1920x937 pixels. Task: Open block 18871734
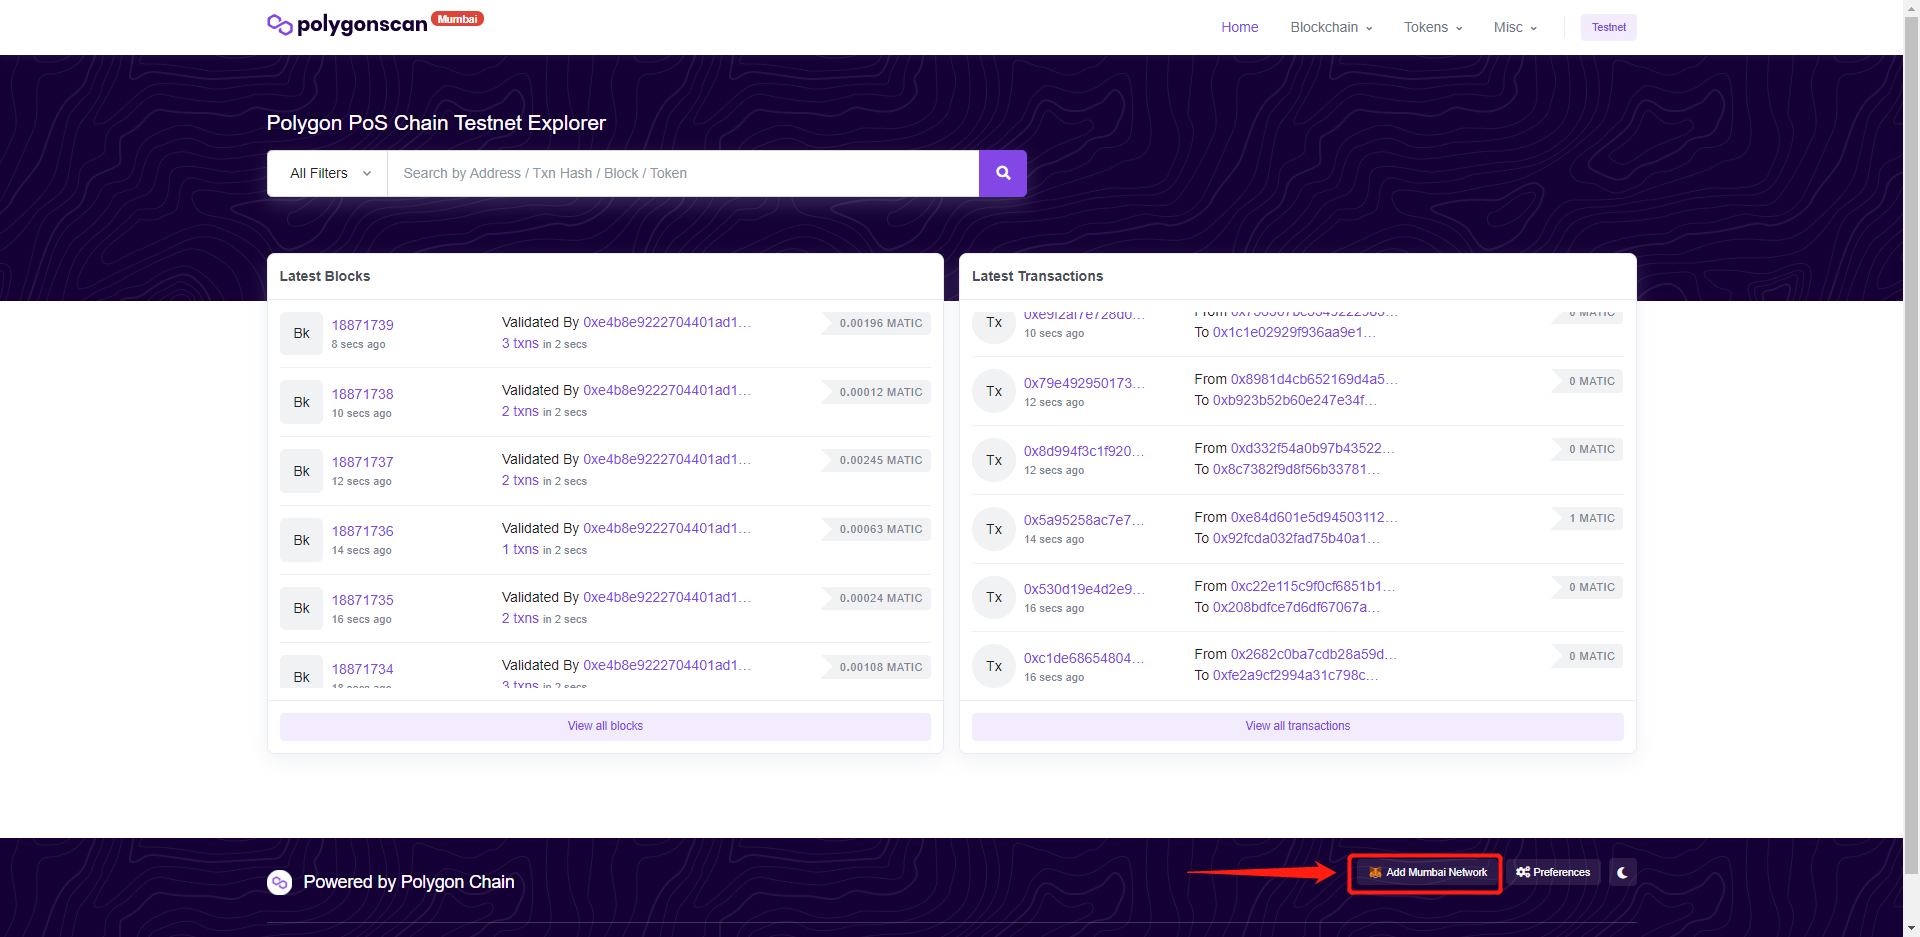pyautogui.click(x=362, y=669)
